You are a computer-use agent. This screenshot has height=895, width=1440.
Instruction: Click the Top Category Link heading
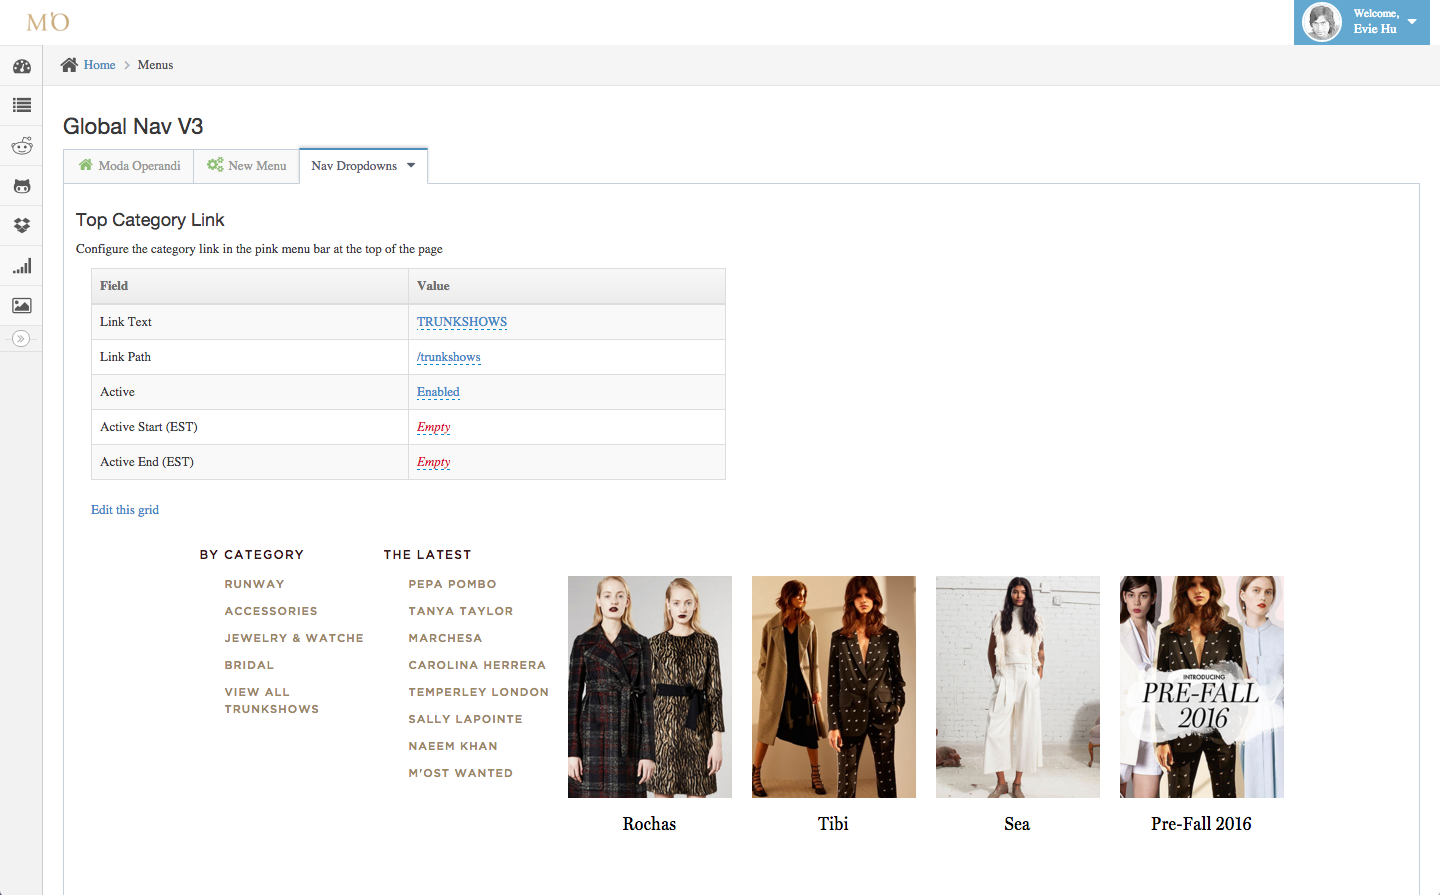[150, 220]
